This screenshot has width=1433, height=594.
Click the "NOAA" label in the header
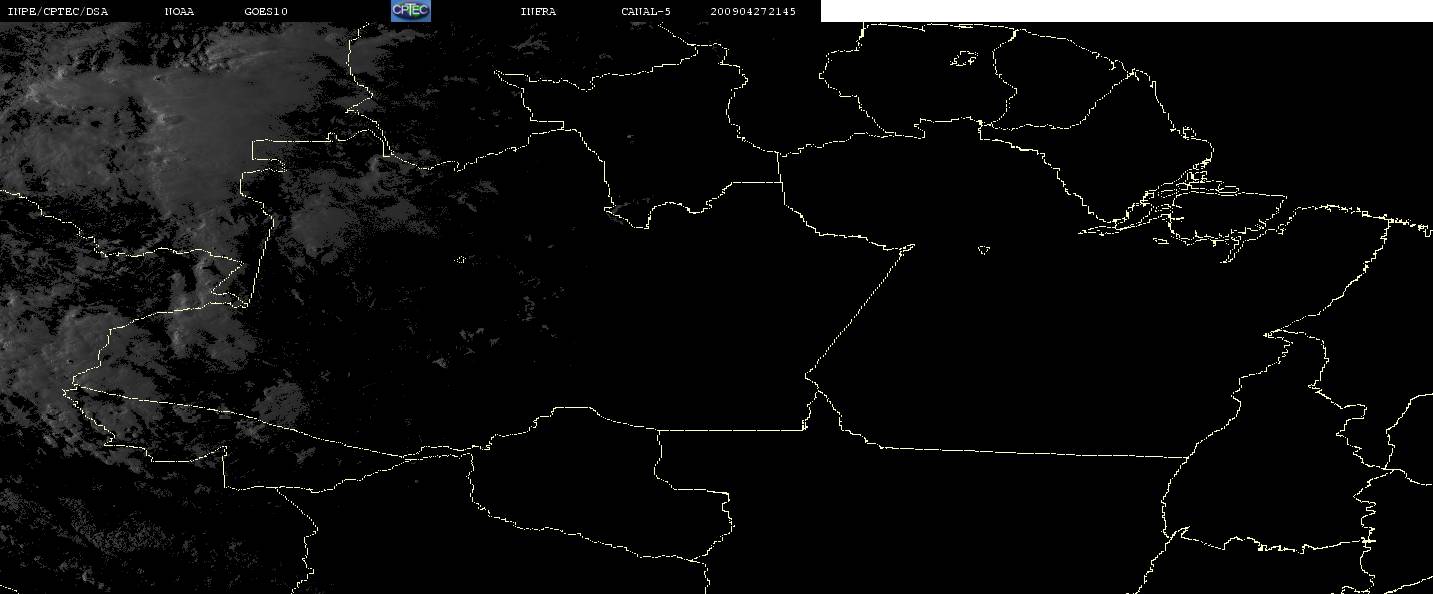180,12
